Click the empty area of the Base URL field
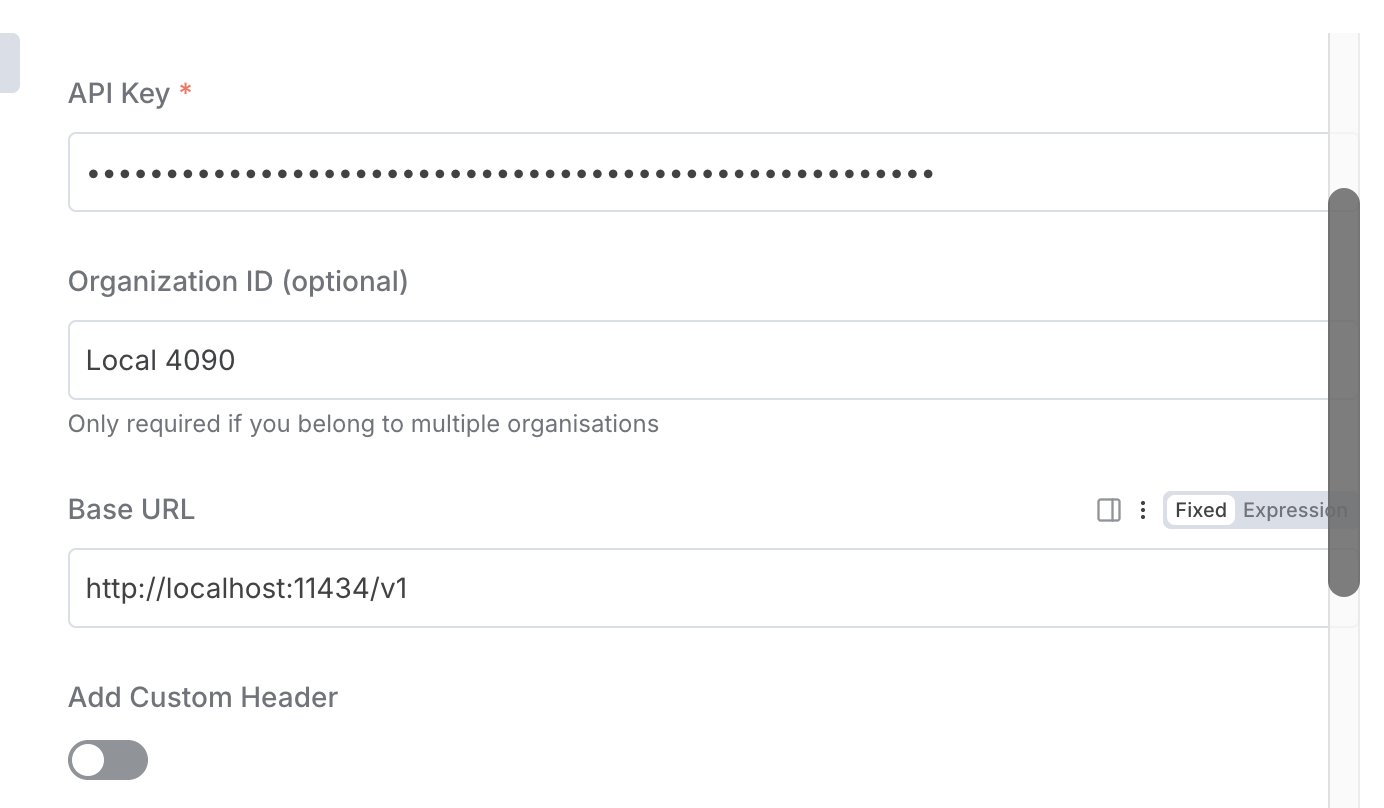Screen dimensions: 1384x808 click(x=850, y=588)
